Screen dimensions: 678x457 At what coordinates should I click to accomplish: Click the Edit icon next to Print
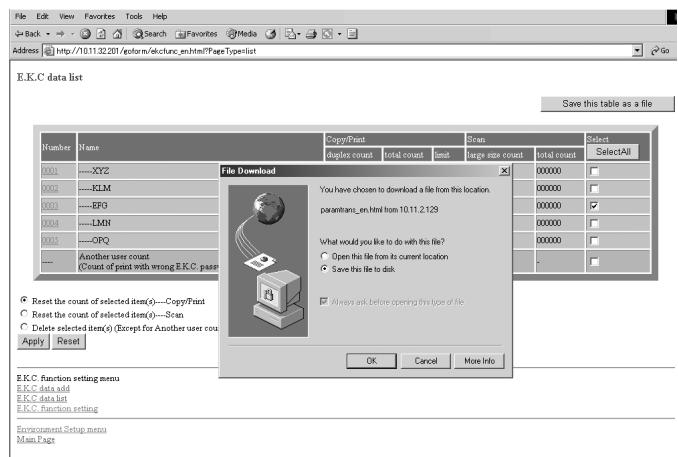327,34
